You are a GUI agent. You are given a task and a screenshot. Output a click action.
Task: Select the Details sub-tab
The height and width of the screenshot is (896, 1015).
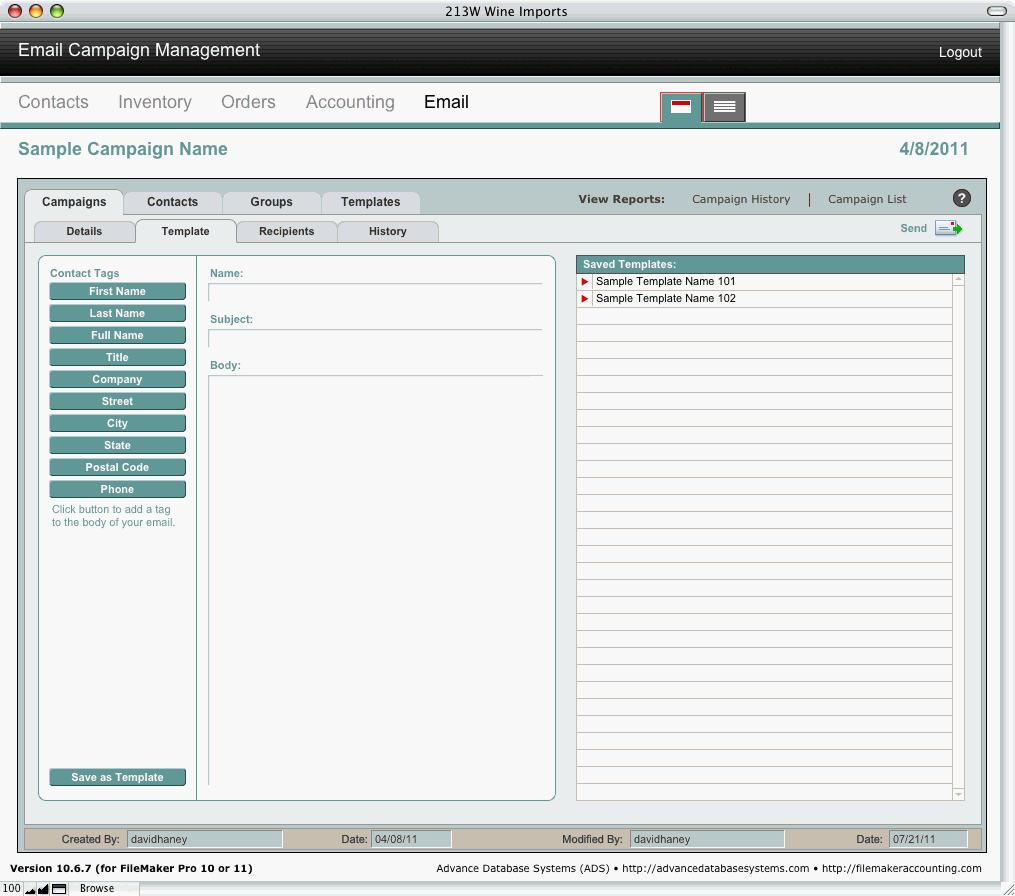pos(84,231)
